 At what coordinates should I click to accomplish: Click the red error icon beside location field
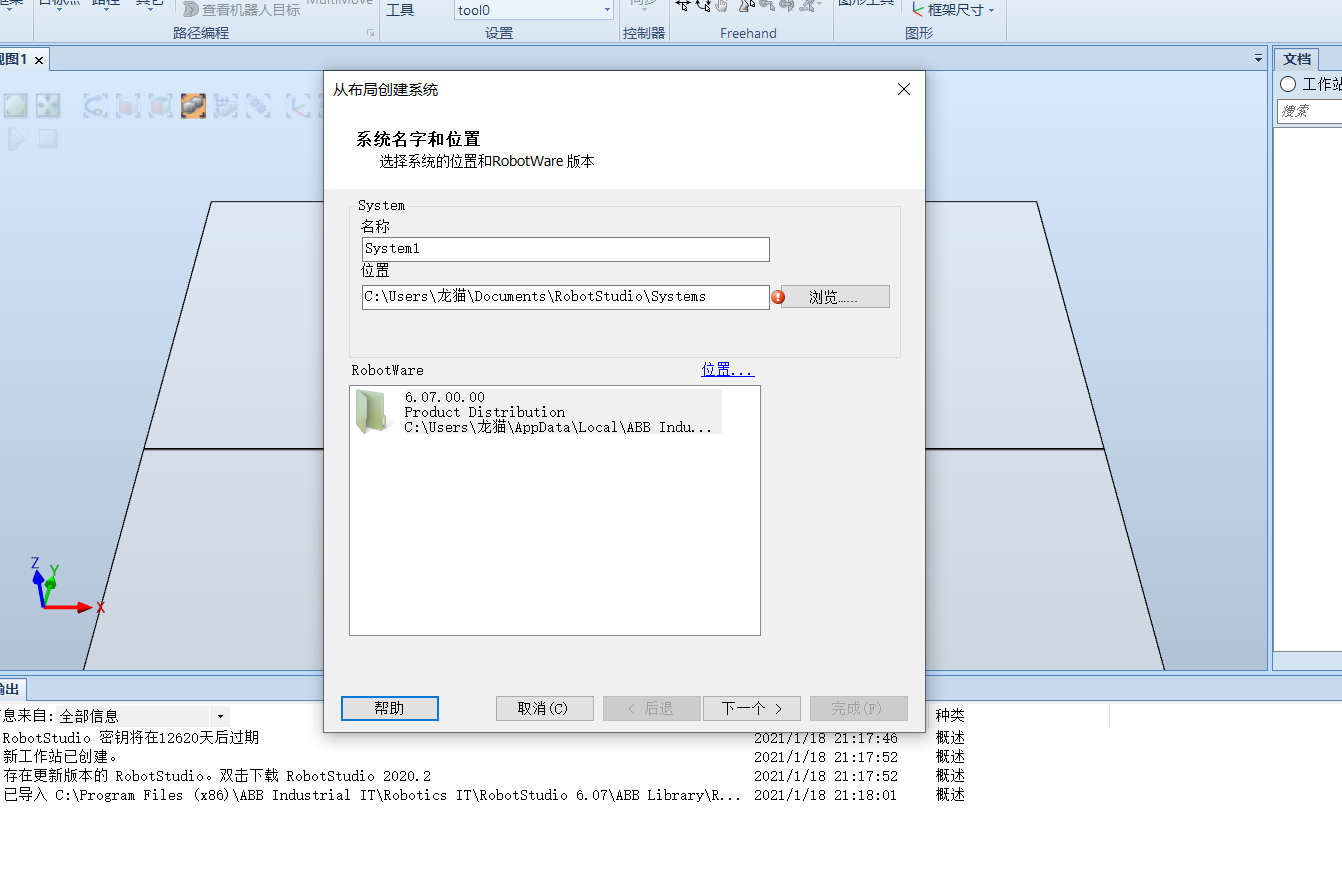coord(778,297)
